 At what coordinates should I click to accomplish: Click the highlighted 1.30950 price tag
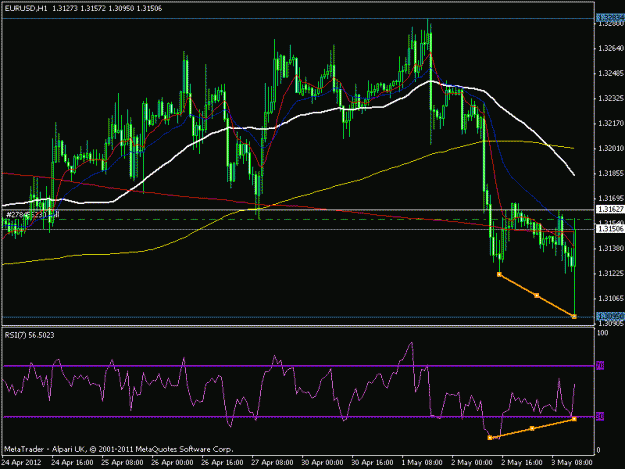pyautogui.click(x=610, y=316)
